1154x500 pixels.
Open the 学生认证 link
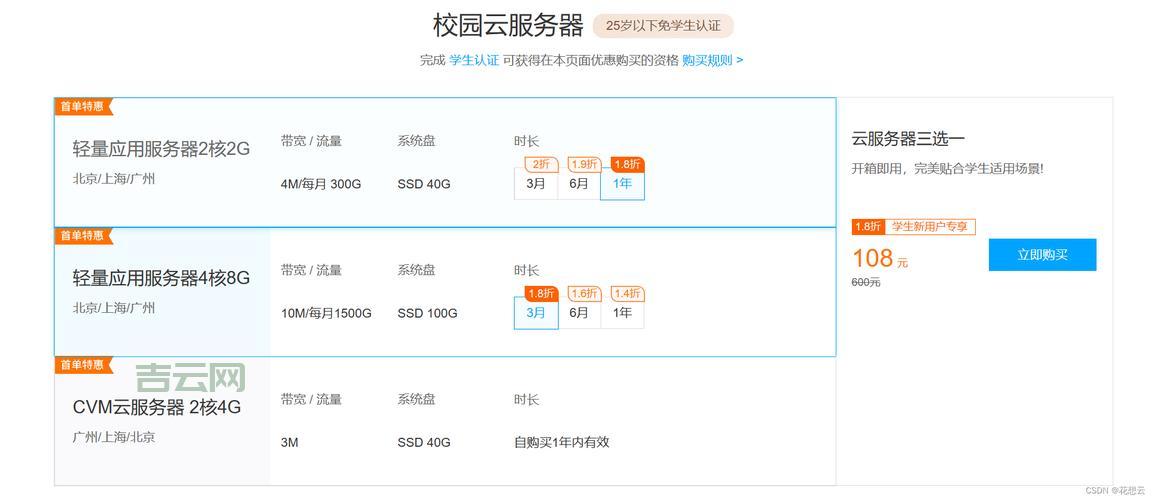474,60
